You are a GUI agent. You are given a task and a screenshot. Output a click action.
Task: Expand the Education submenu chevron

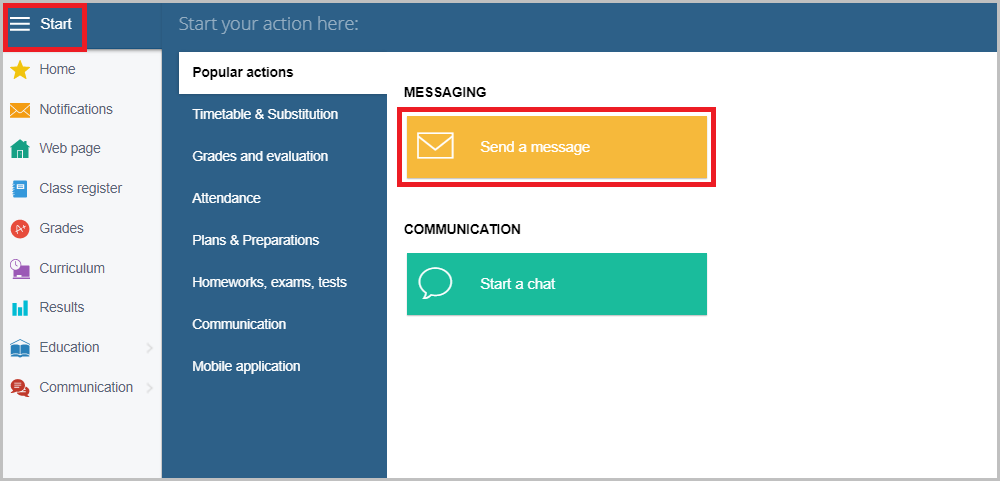click(150, 348)
